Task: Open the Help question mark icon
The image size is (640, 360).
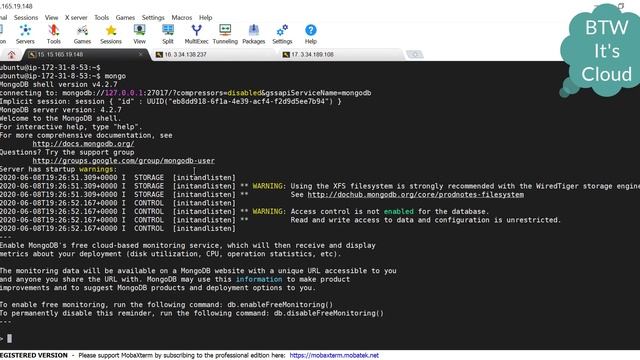Action: [311, 34]
